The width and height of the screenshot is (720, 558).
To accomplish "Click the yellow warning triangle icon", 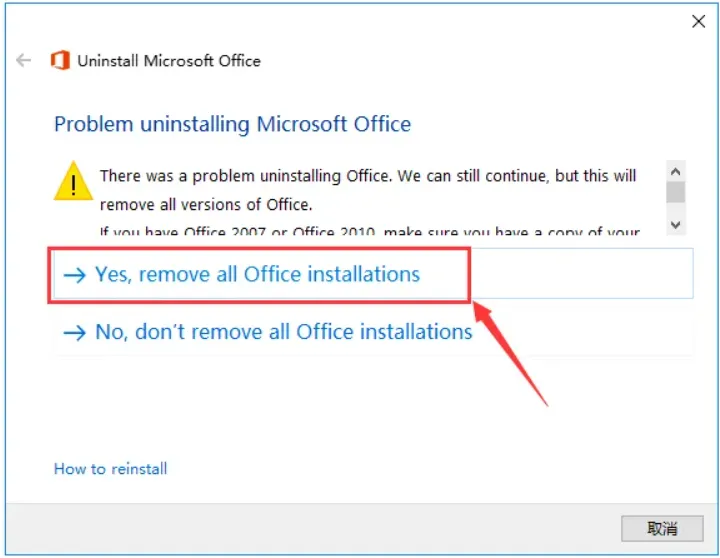I will click(x=73, y=182).
